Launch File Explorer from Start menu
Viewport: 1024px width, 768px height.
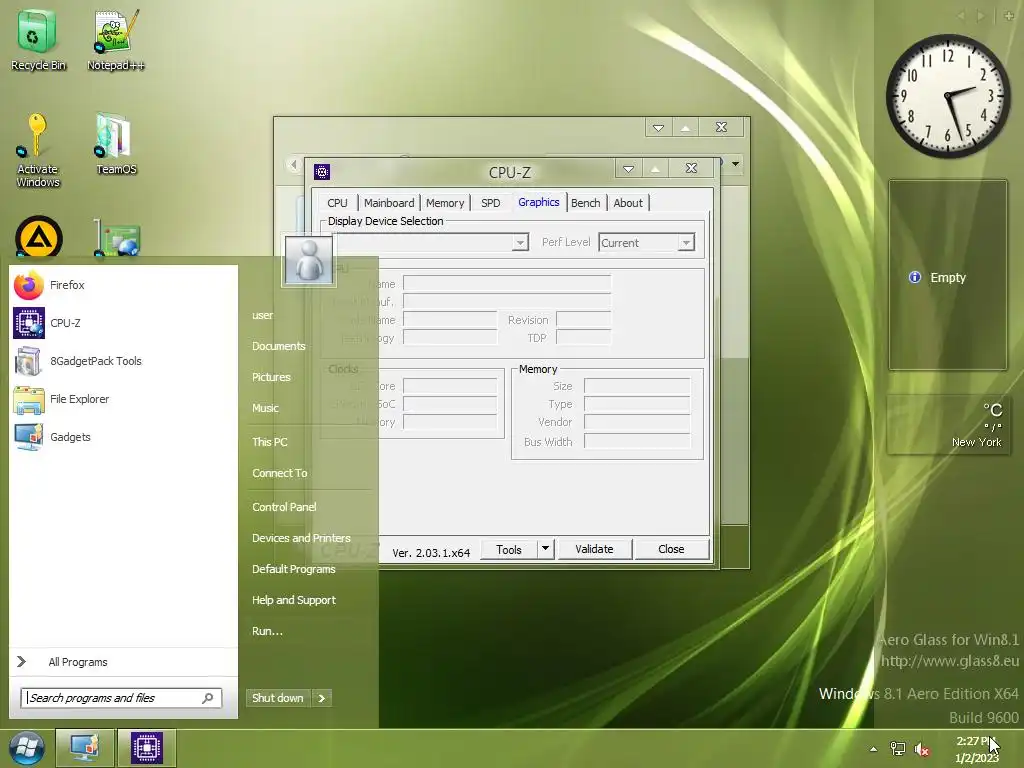point(123,399)
